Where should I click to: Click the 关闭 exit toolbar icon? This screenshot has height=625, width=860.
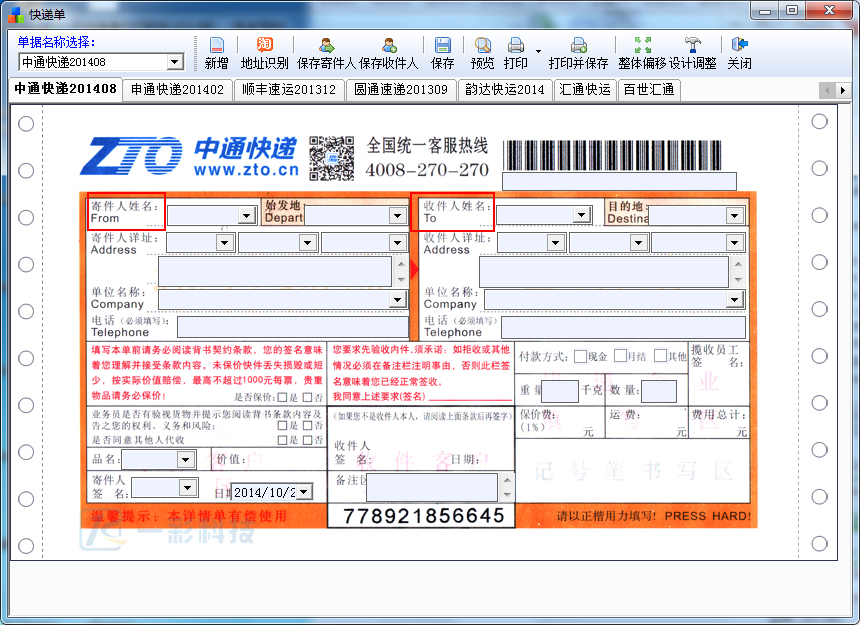pos(739,54)
